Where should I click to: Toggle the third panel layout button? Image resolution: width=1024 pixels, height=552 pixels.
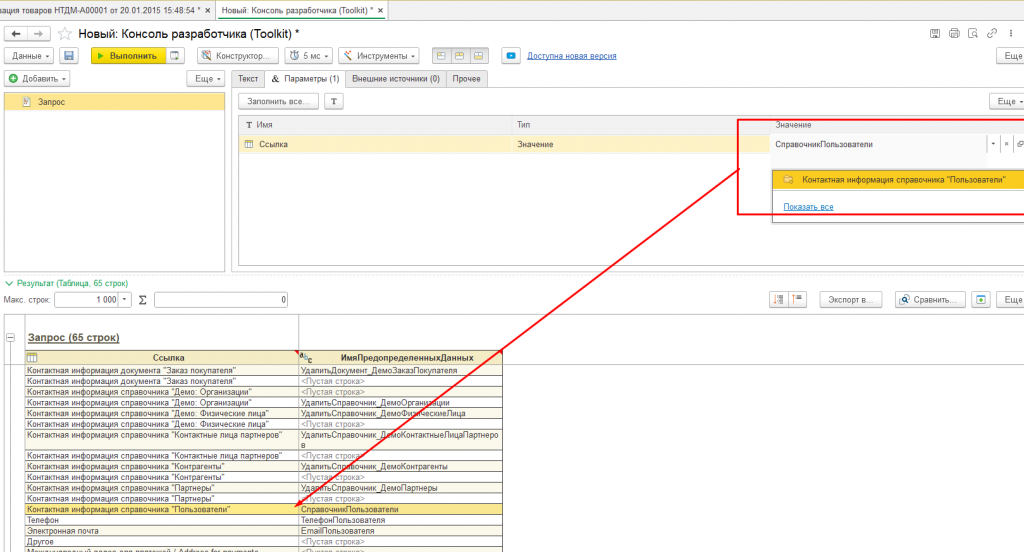pyautogui.click(x=478, y=56)
